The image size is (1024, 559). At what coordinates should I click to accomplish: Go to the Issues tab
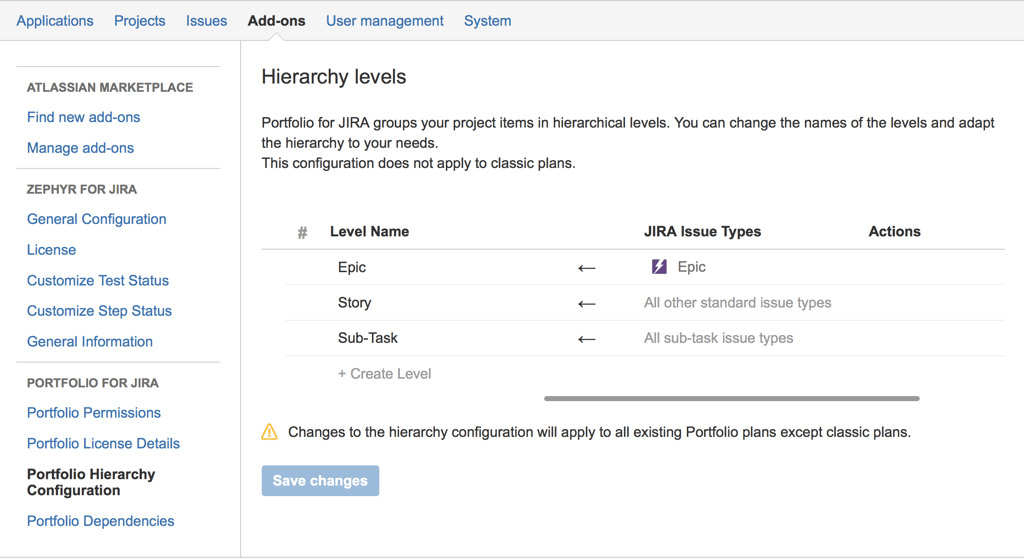coord(206,21)
